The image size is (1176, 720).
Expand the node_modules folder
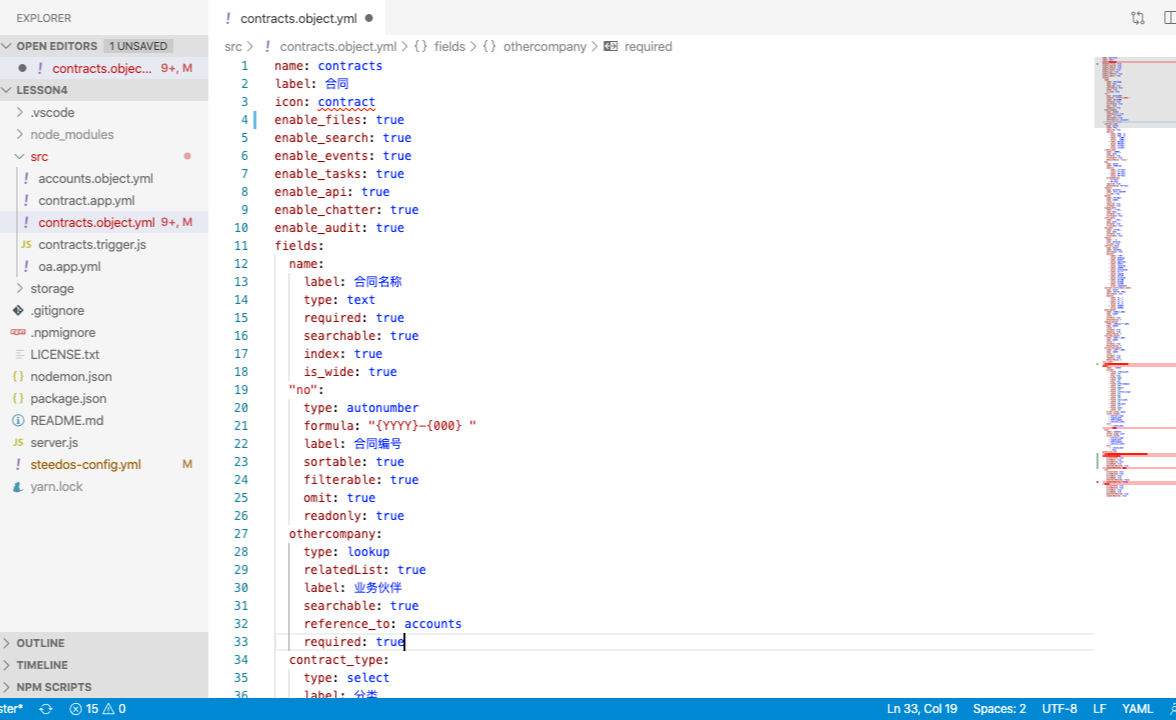(21, 134)
